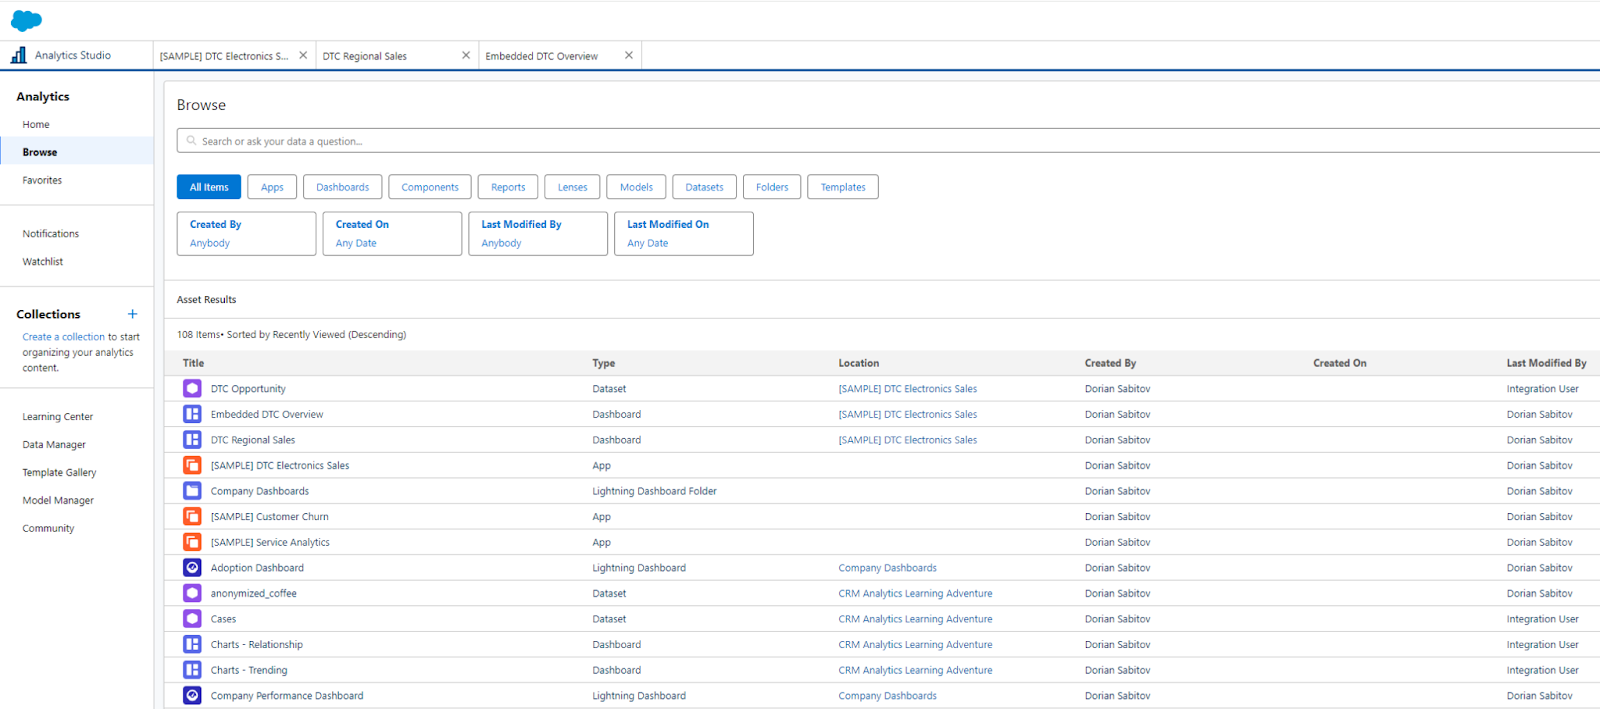Click the Adoption Dashboard lightning icon
The image size is (1600, 709).
point(192,568)
